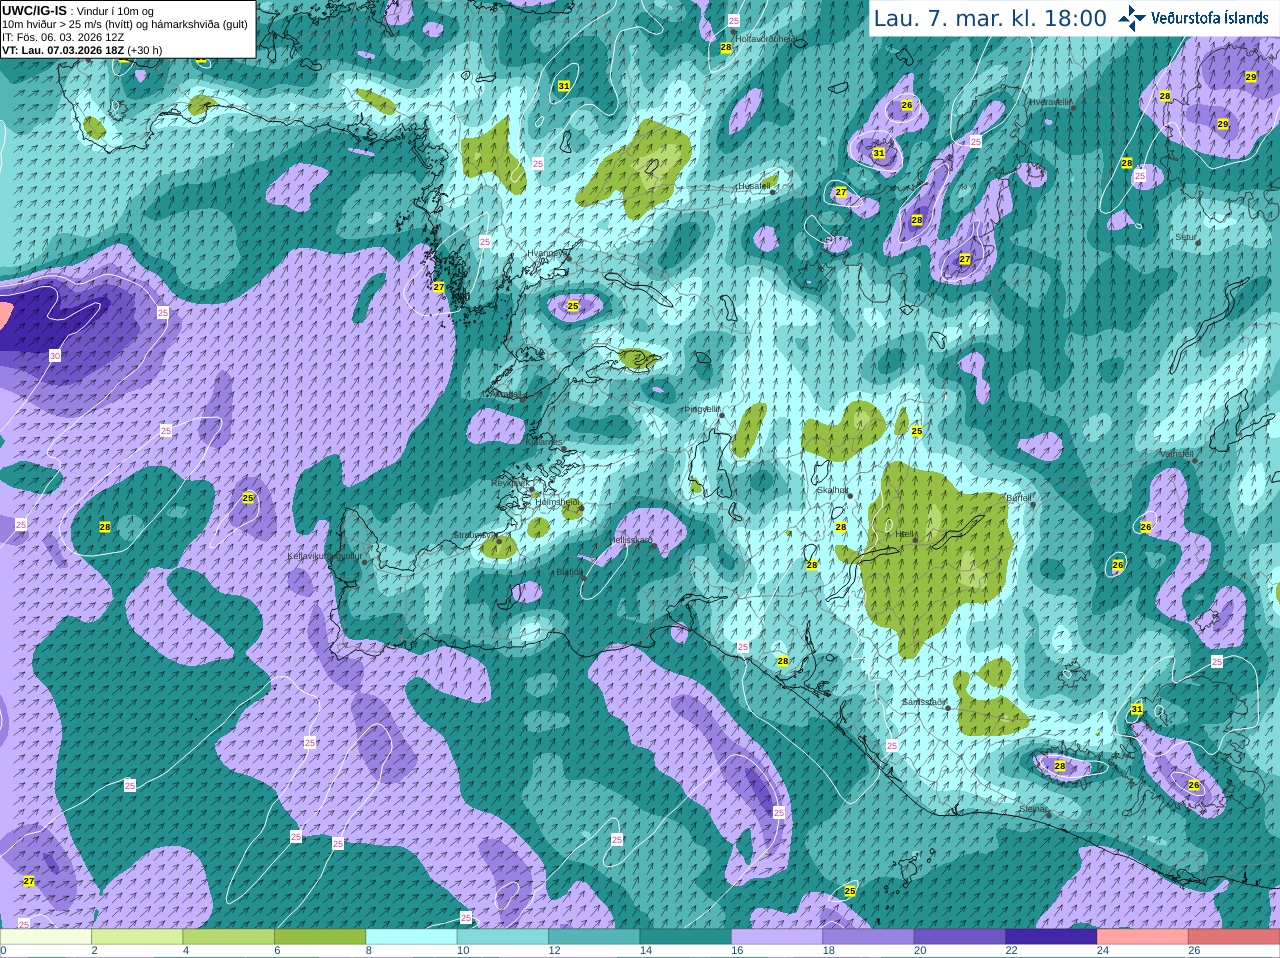
Task: Click the Keflavíkurflugvöllur station label
Action: [x=325, y=556]
